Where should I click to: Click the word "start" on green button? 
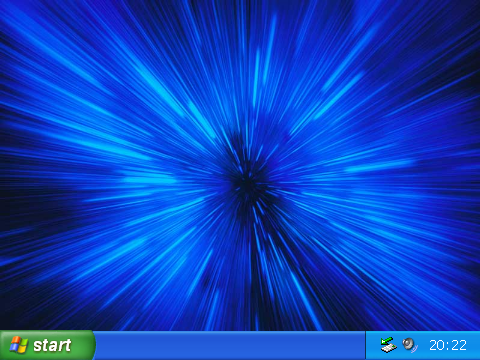(x=52, y=345)
